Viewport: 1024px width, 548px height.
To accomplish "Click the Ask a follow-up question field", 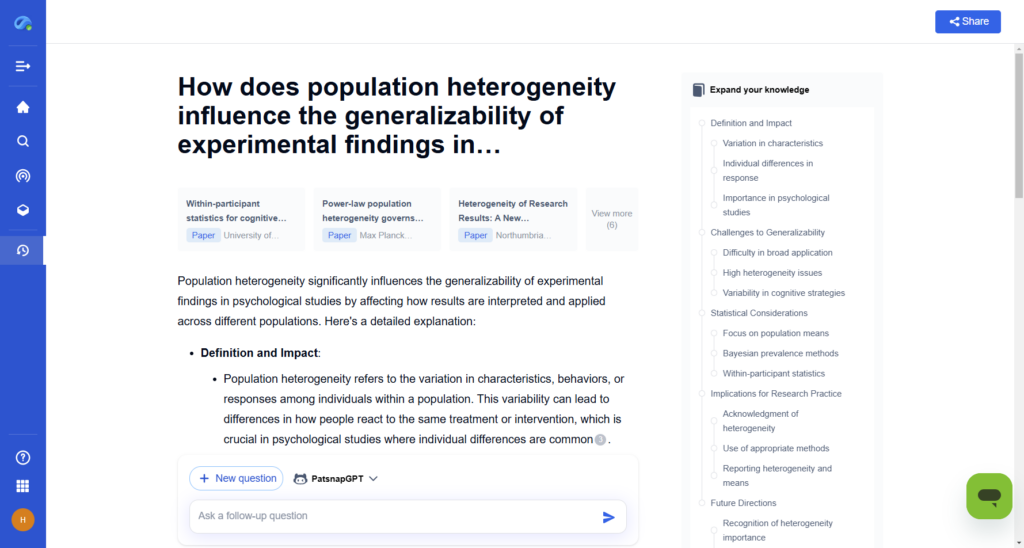I will pos(395,516).
